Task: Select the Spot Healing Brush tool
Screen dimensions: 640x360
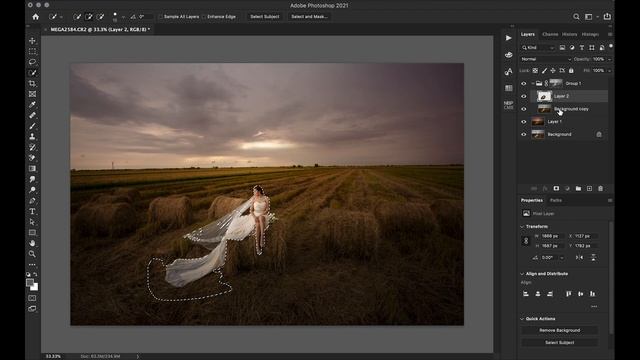Action: (32, 116)
